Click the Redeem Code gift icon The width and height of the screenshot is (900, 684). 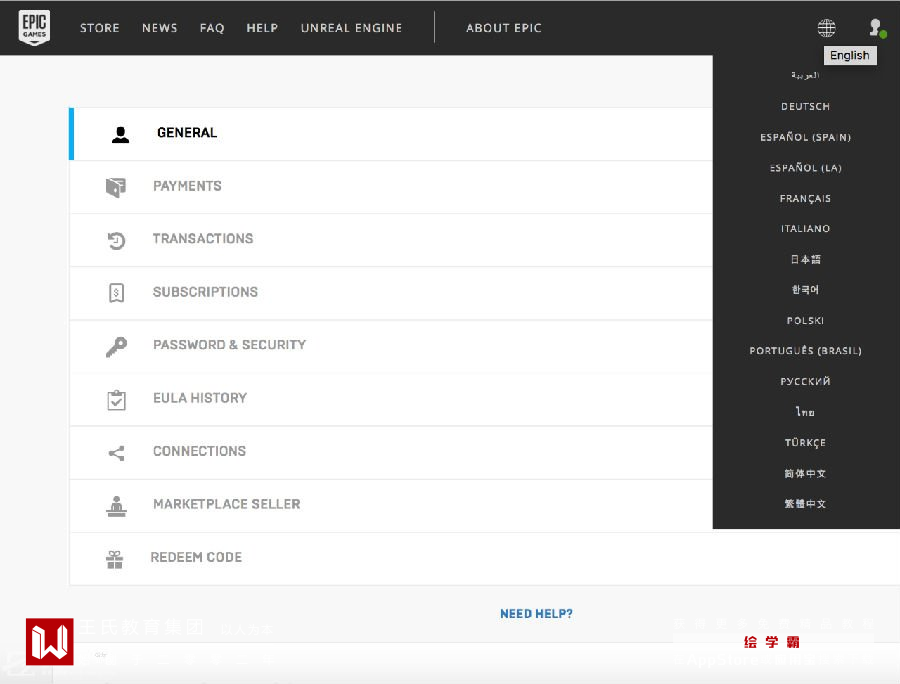coord(114,559)
